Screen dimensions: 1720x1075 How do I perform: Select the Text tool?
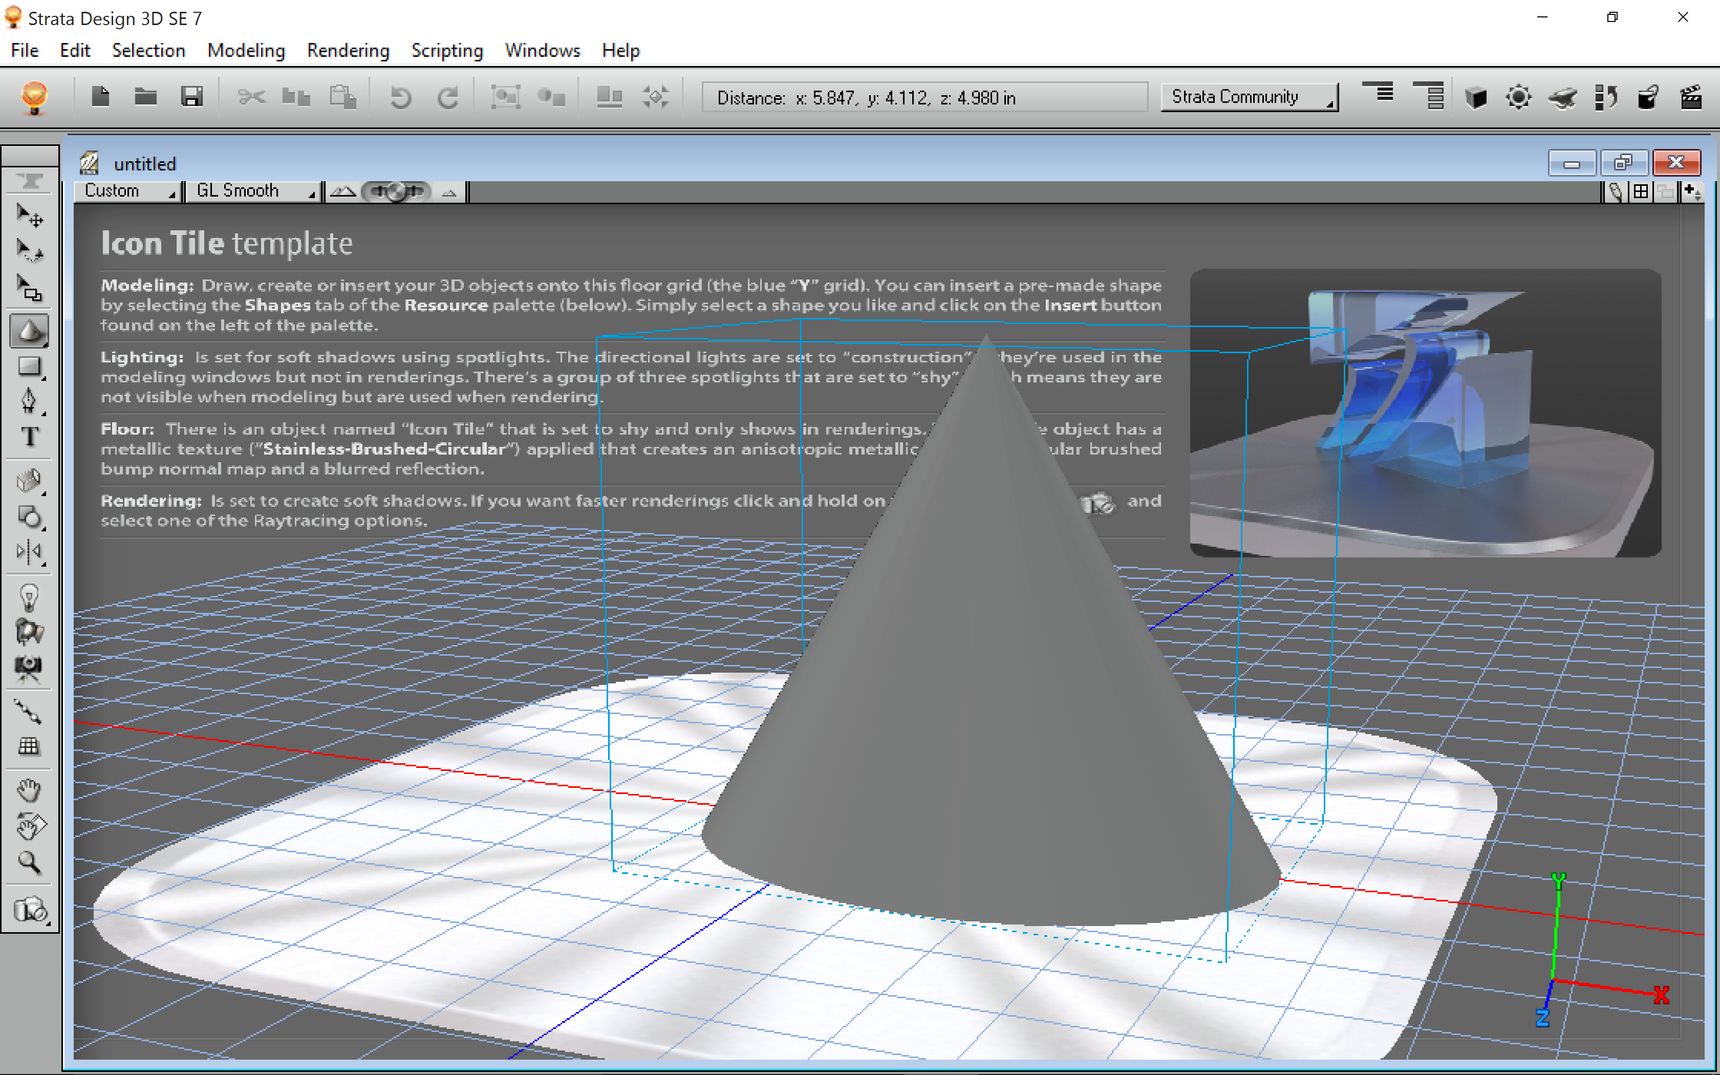[x=30, y=437]
